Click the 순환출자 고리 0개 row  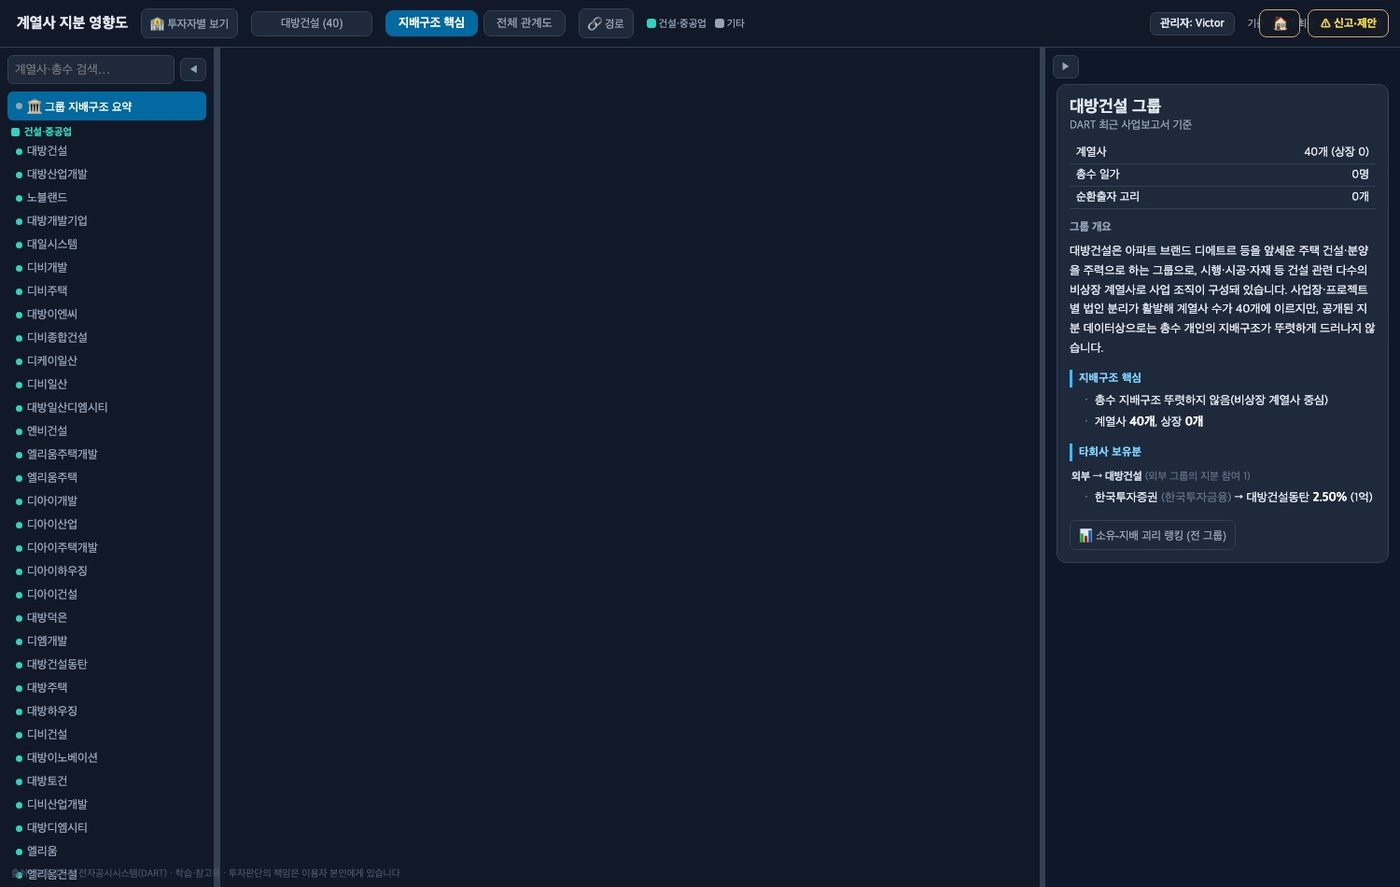point(1222,197)
